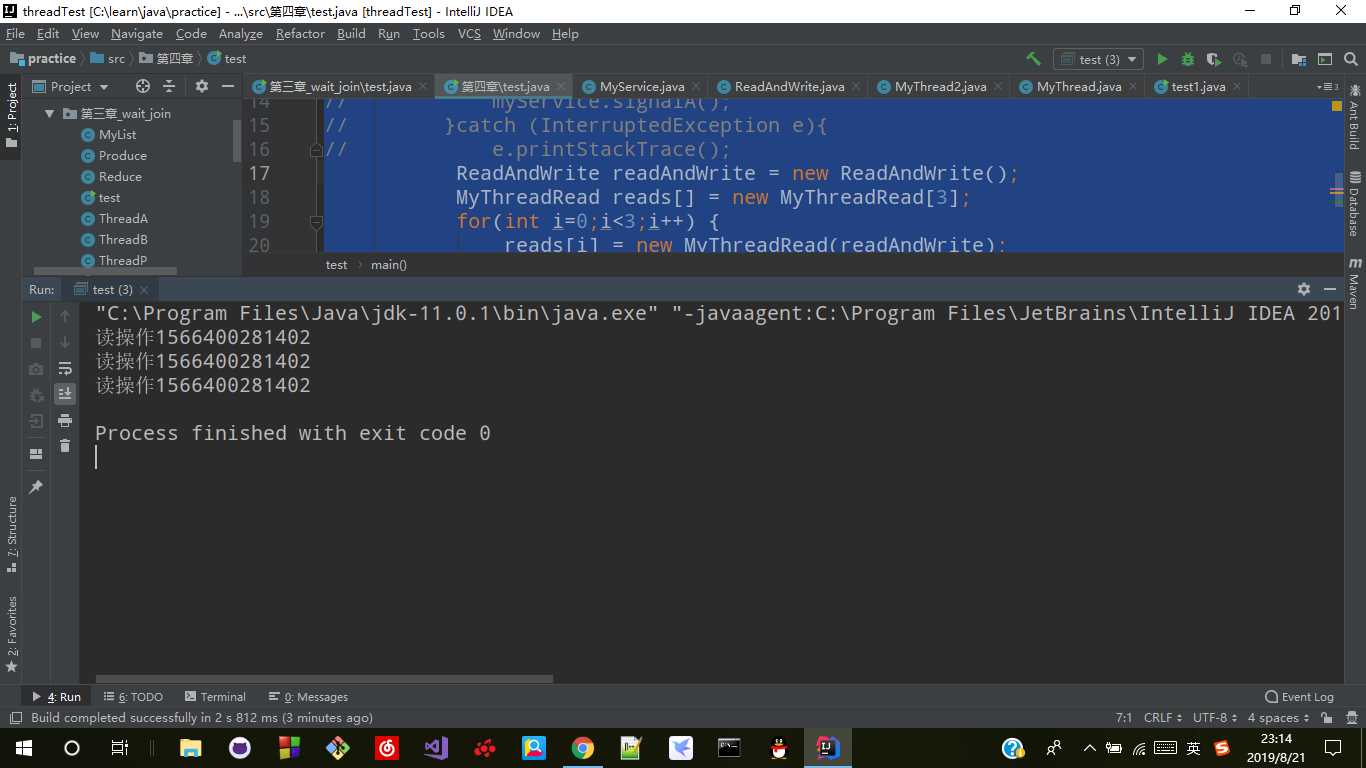The height and width of the screenshot is (768, 1366).
Task: Pin the Run tab
Action: [36, 487]
